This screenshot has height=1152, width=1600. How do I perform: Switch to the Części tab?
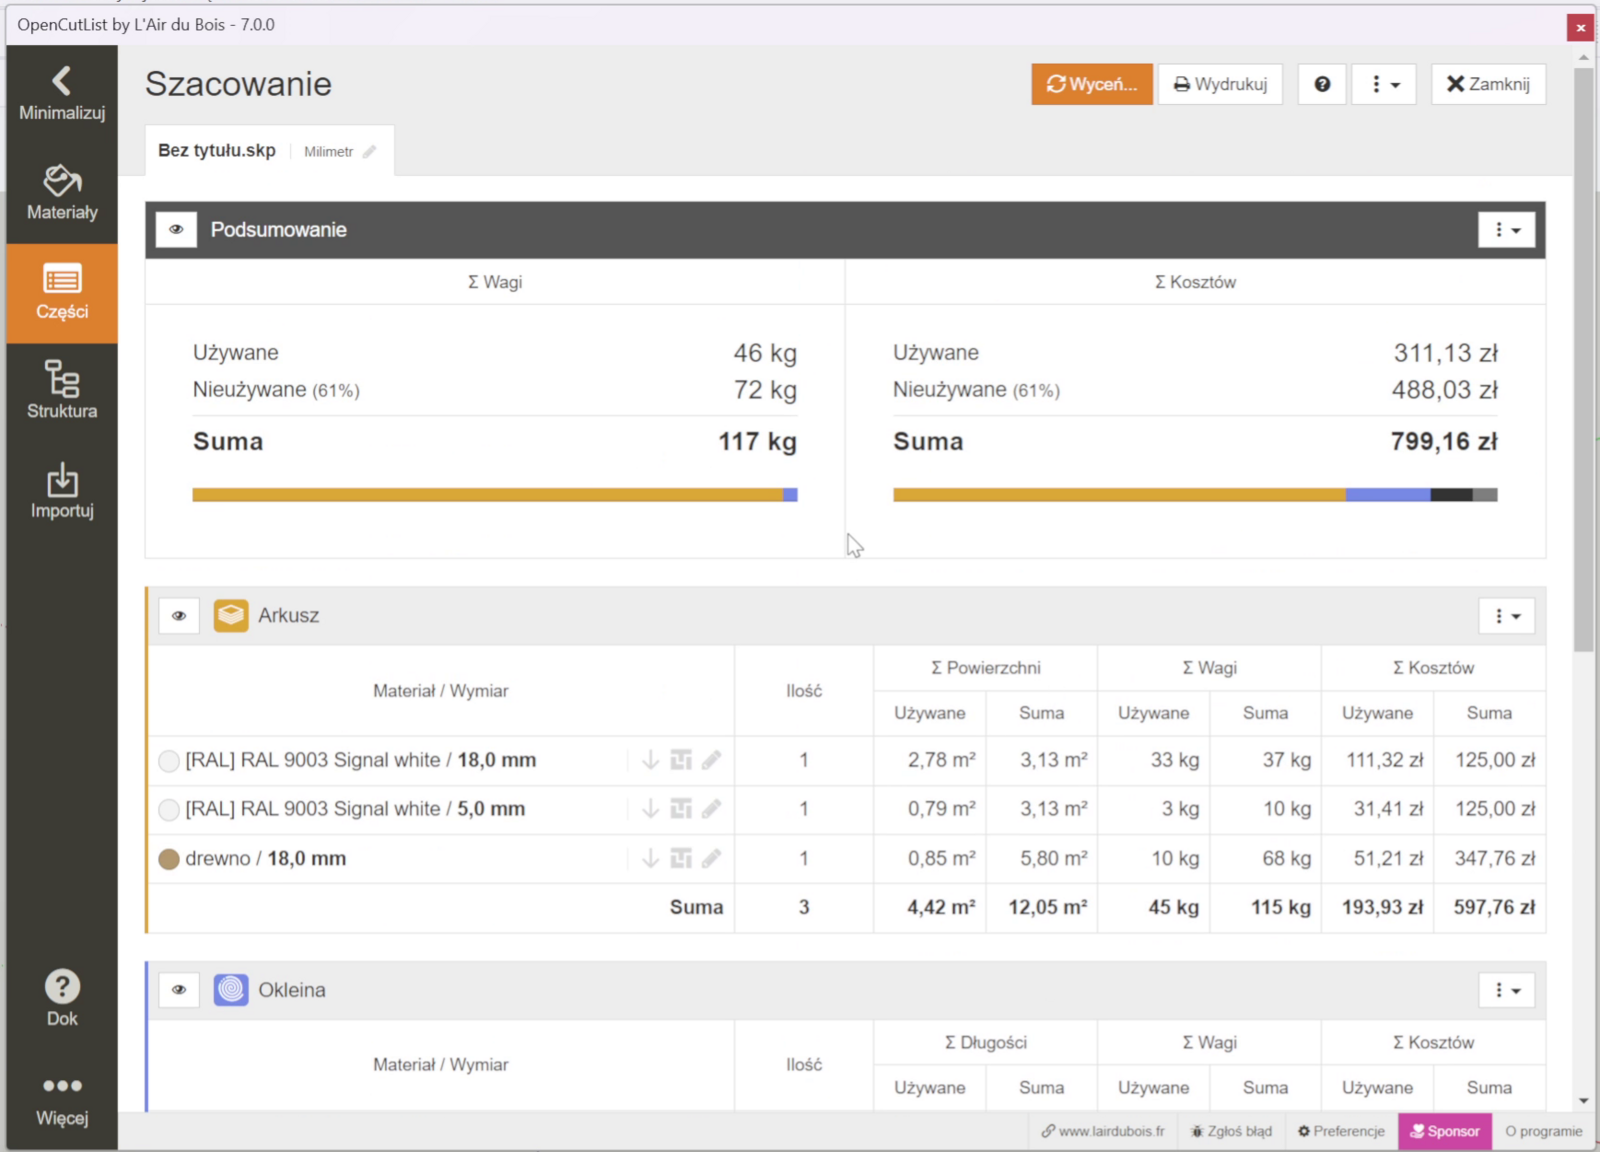[62, 293]
